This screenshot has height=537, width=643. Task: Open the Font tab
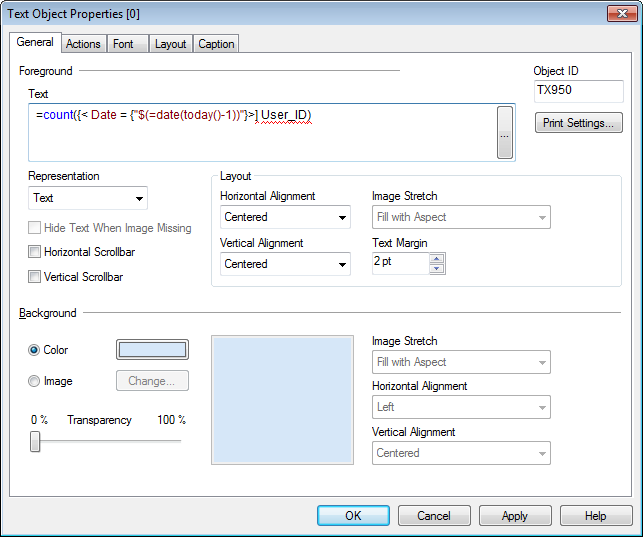click(x=123, y=44)
